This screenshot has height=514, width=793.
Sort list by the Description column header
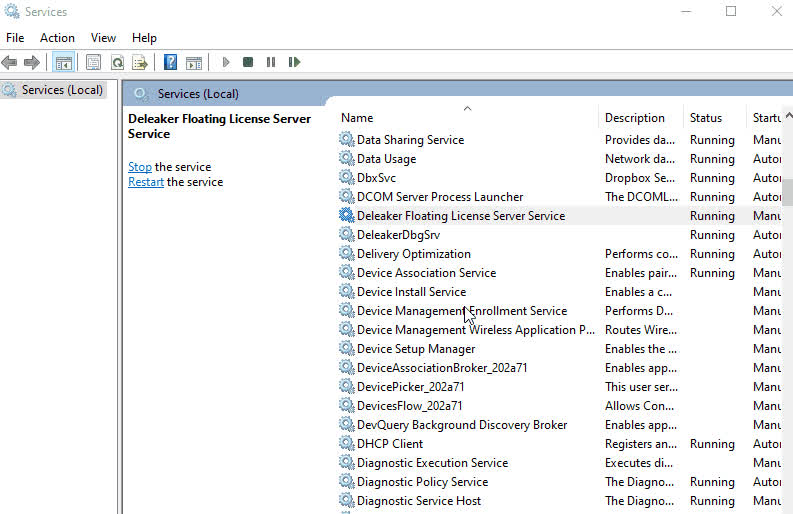pos(634,118)
